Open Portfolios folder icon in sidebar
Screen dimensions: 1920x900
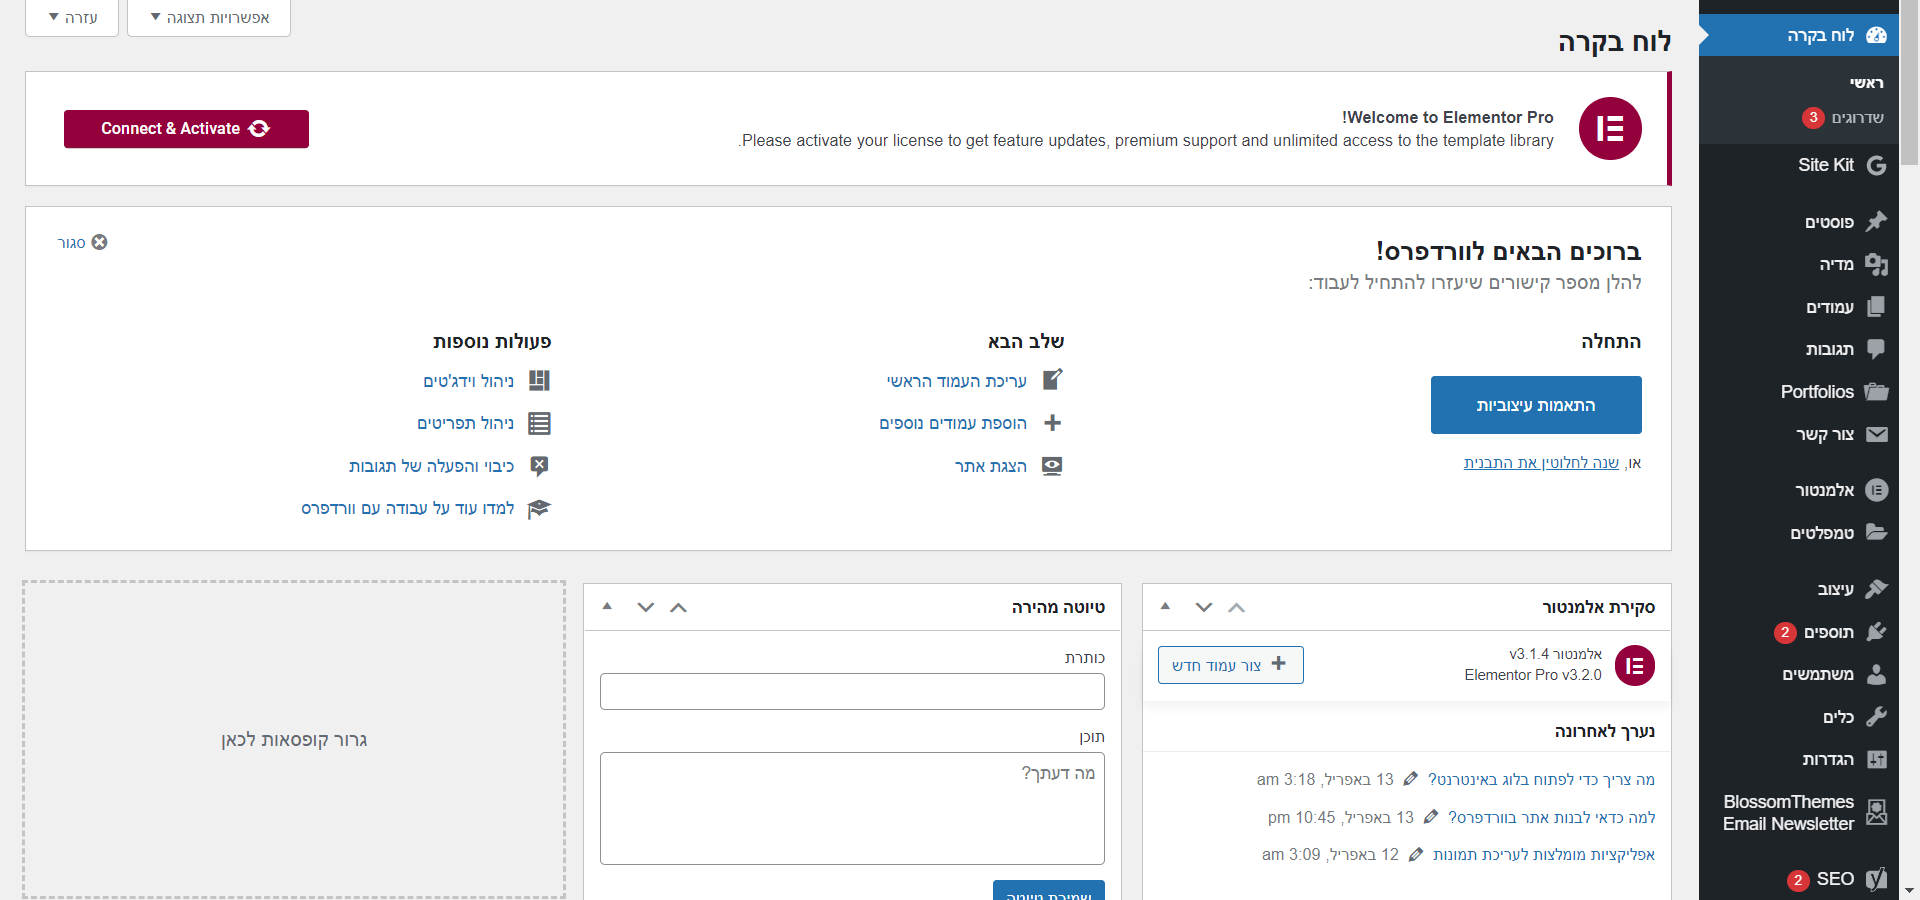1877,392
